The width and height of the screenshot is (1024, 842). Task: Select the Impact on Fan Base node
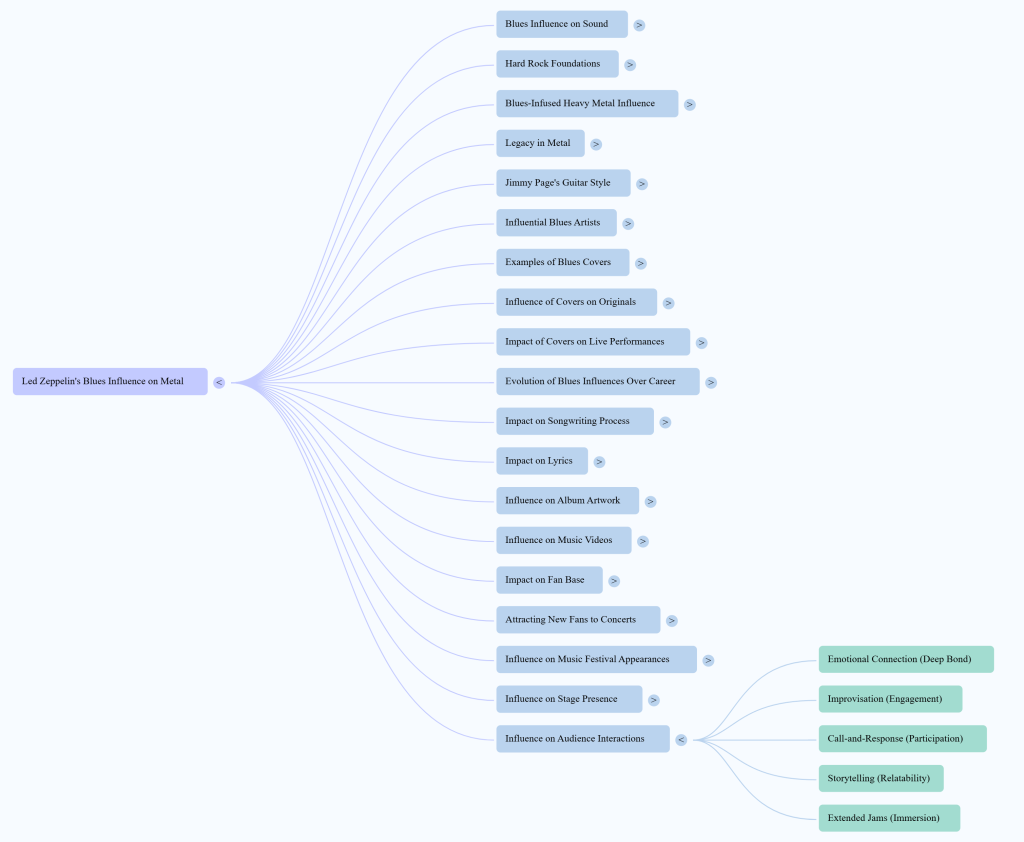click(550, 580)
